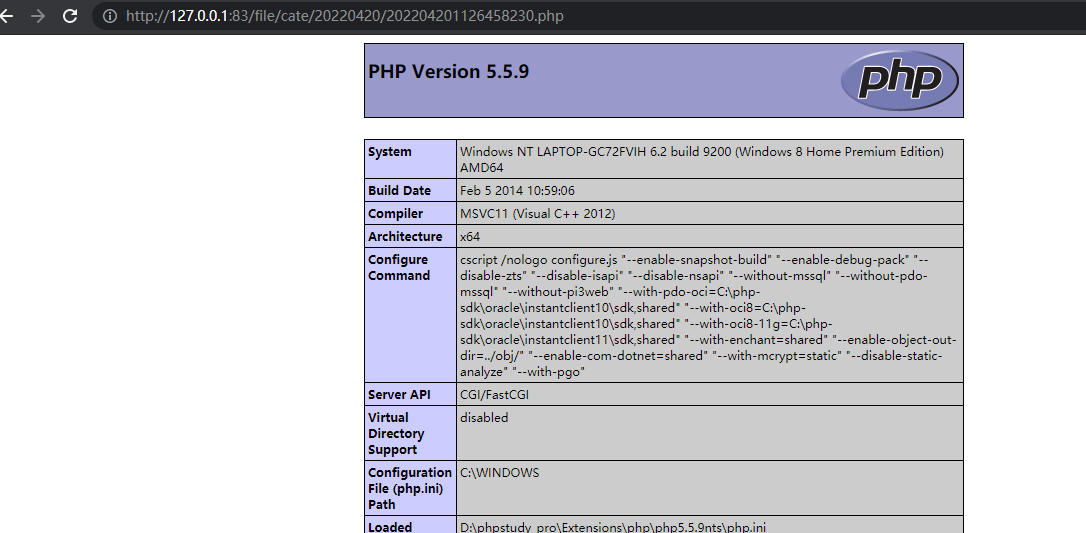This screenshot has height=533, width=1086.
Task: Click the php5.5.9nts php.ini loaded path
Action: (x=613, y=527)
